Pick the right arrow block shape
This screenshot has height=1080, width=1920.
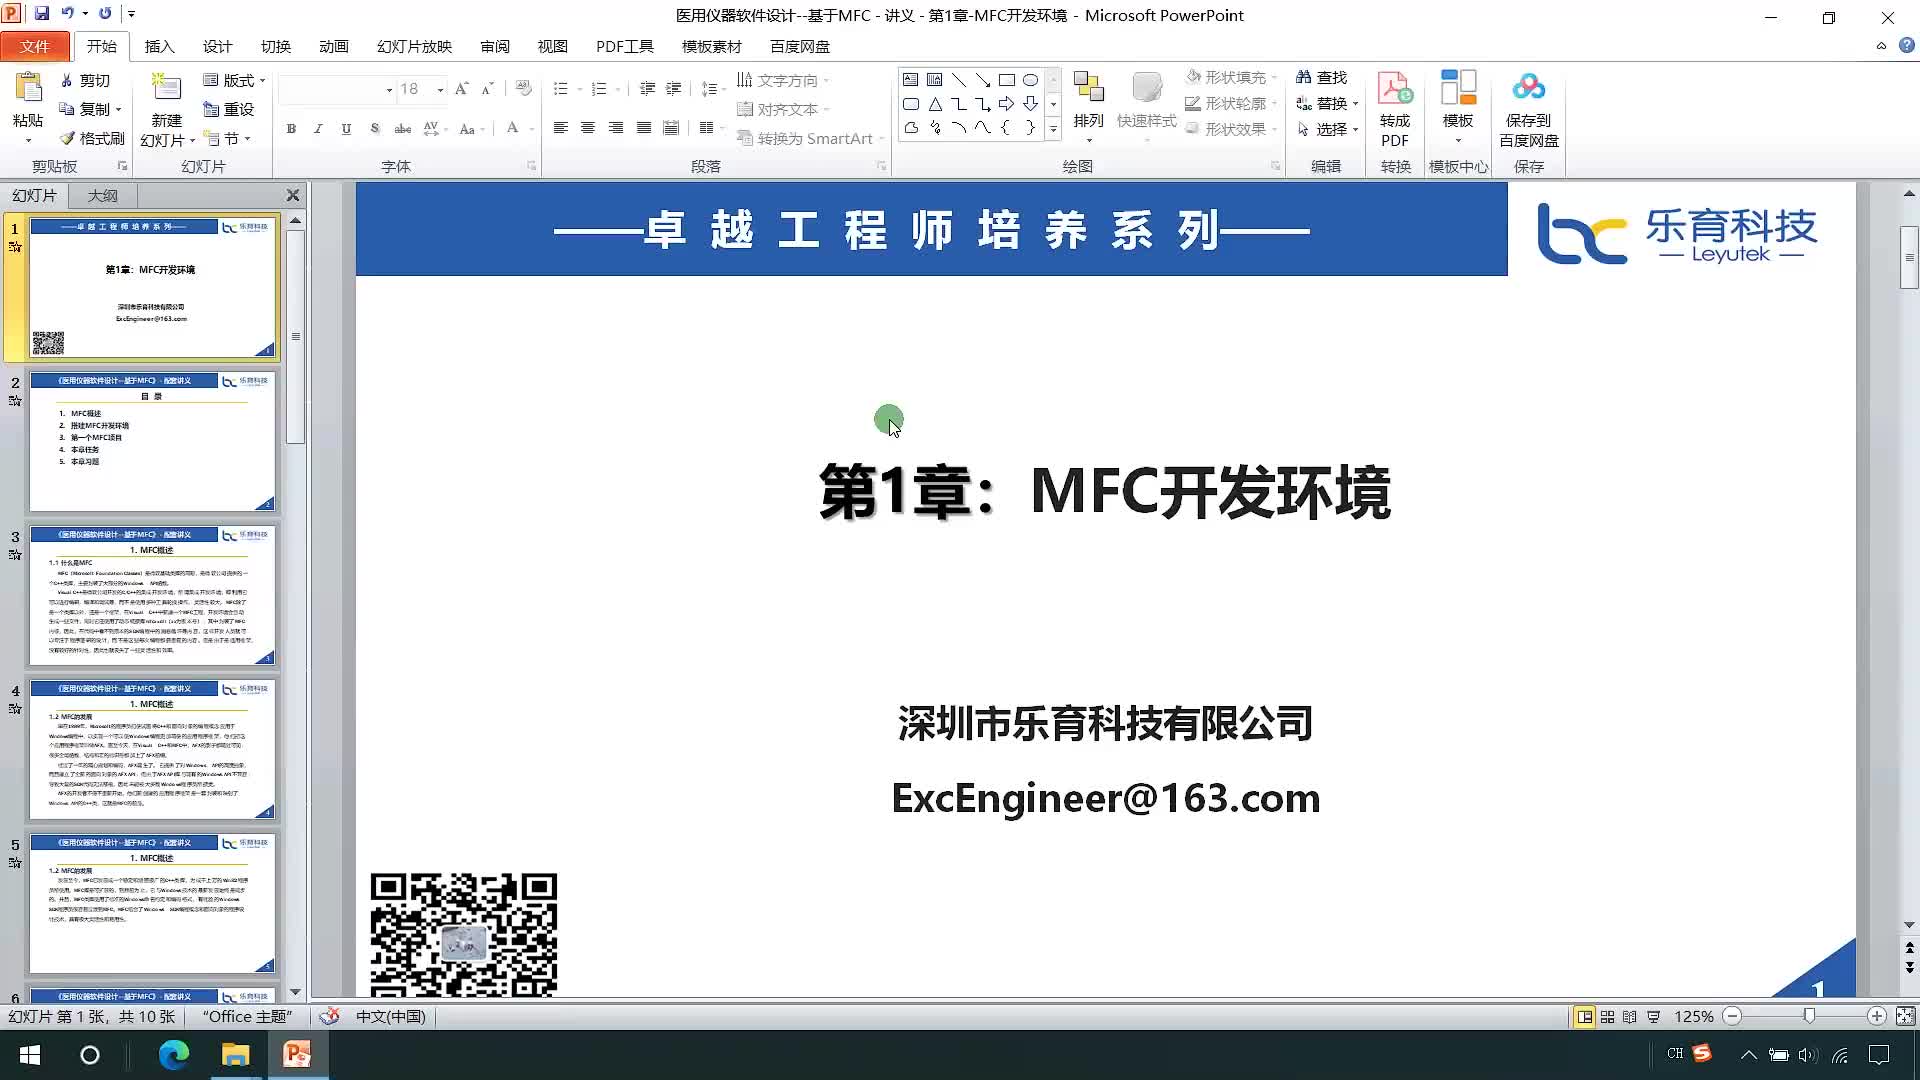pos(1007,104)
